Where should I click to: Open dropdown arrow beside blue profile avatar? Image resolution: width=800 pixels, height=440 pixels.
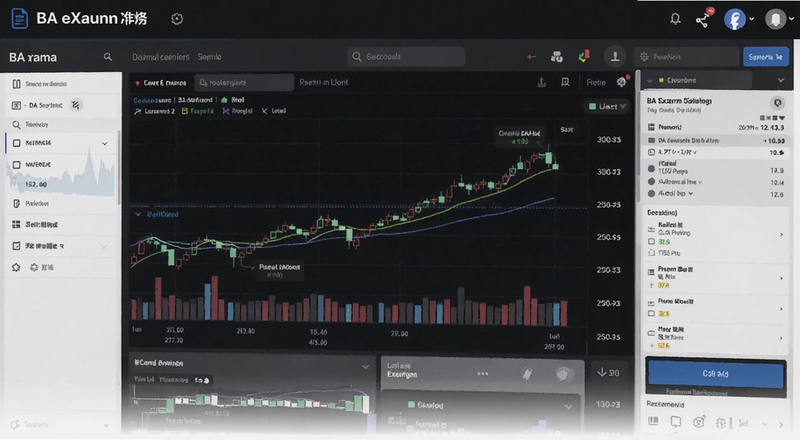[x=752, y=19]
